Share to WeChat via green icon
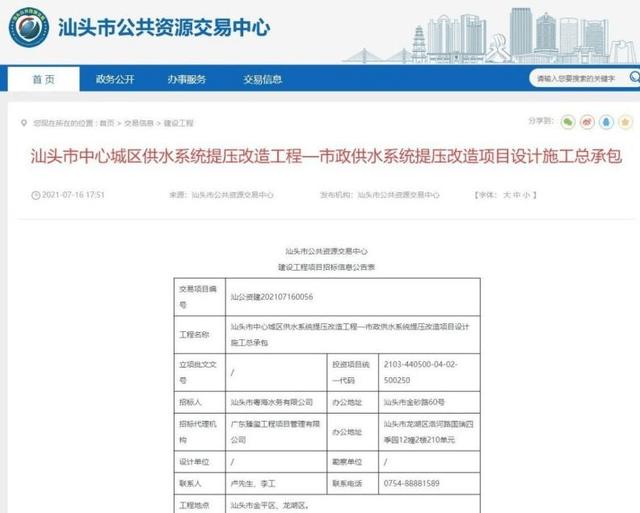The width and height of the screenshot is (640, 513). [568, 122]
